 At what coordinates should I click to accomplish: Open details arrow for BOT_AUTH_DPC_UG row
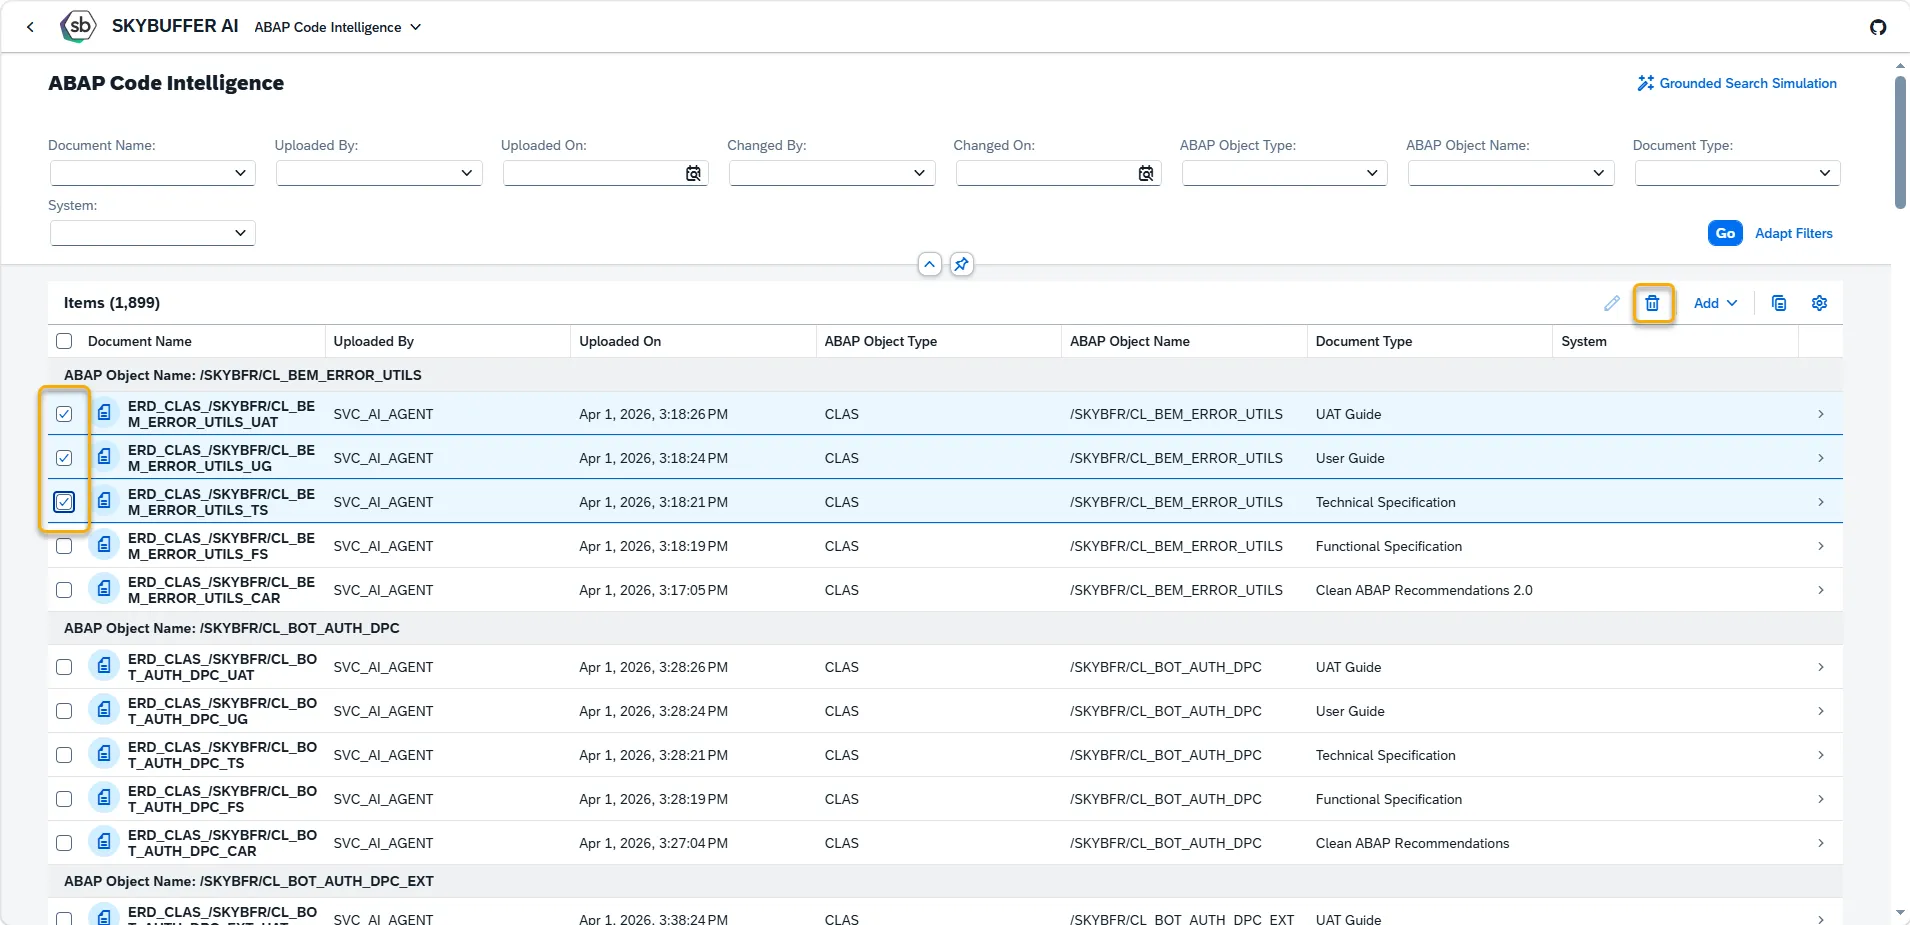pyautogui.click(x=1820, y=711)
